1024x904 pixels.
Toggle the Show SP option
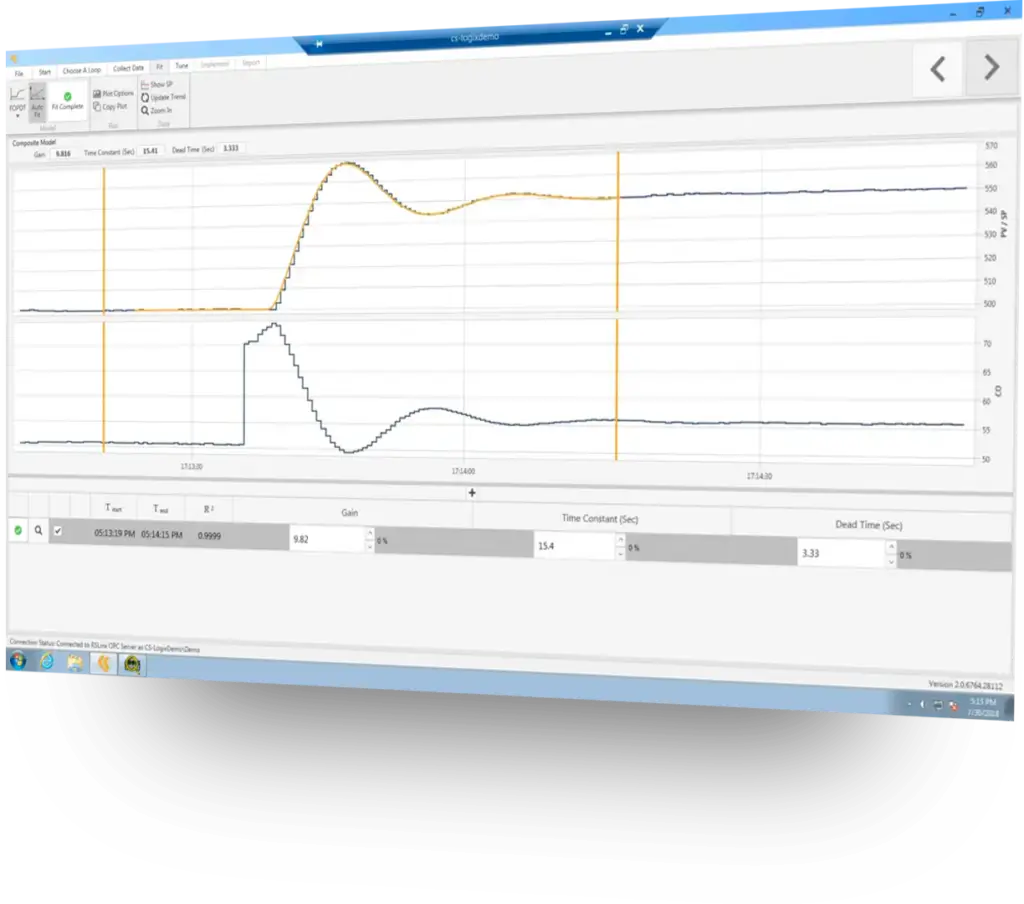145,85
